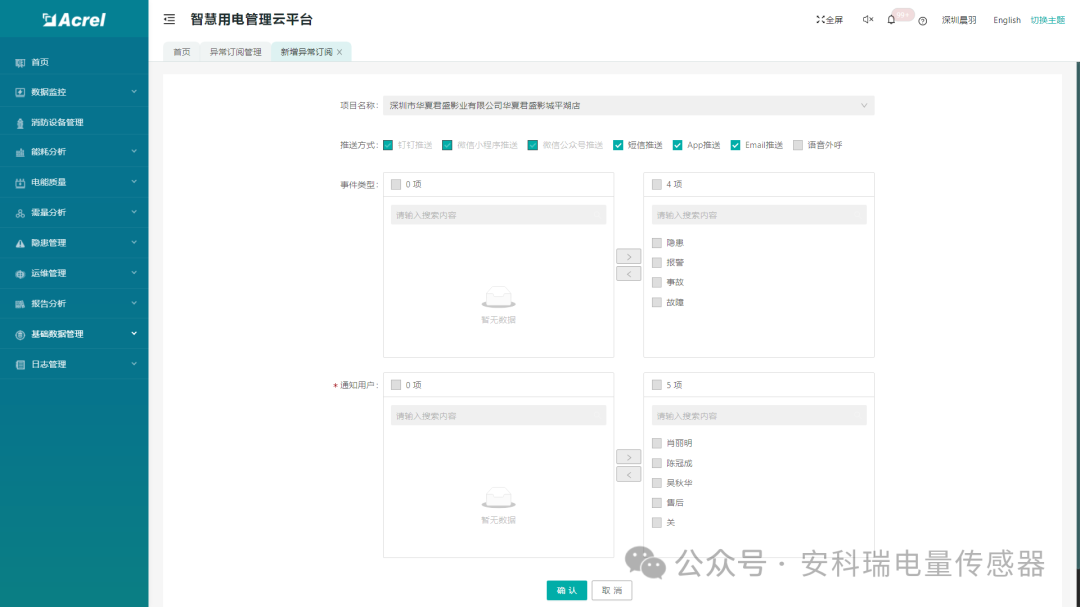Viewport: 1080px width, 607px height.
Task: Expand the 报告分析 menu chevron
Action: 134,303
